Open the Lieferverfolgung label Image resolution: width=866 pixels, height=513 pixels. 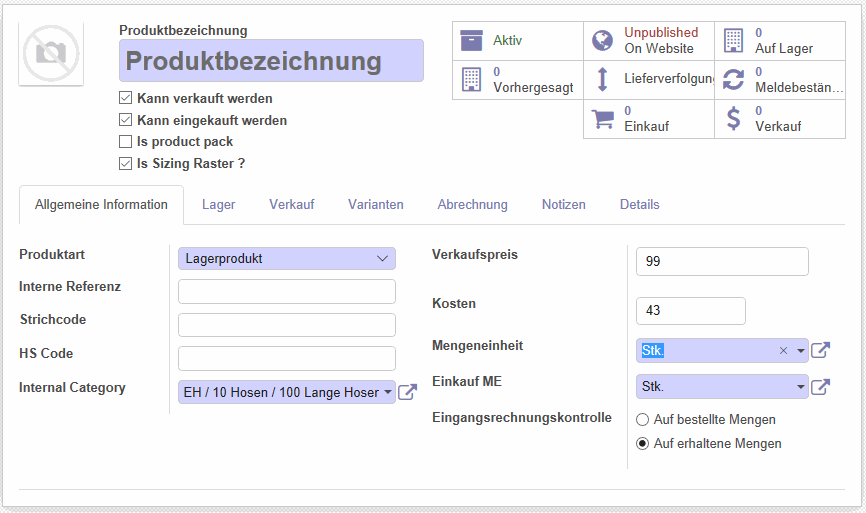point(669,79)
